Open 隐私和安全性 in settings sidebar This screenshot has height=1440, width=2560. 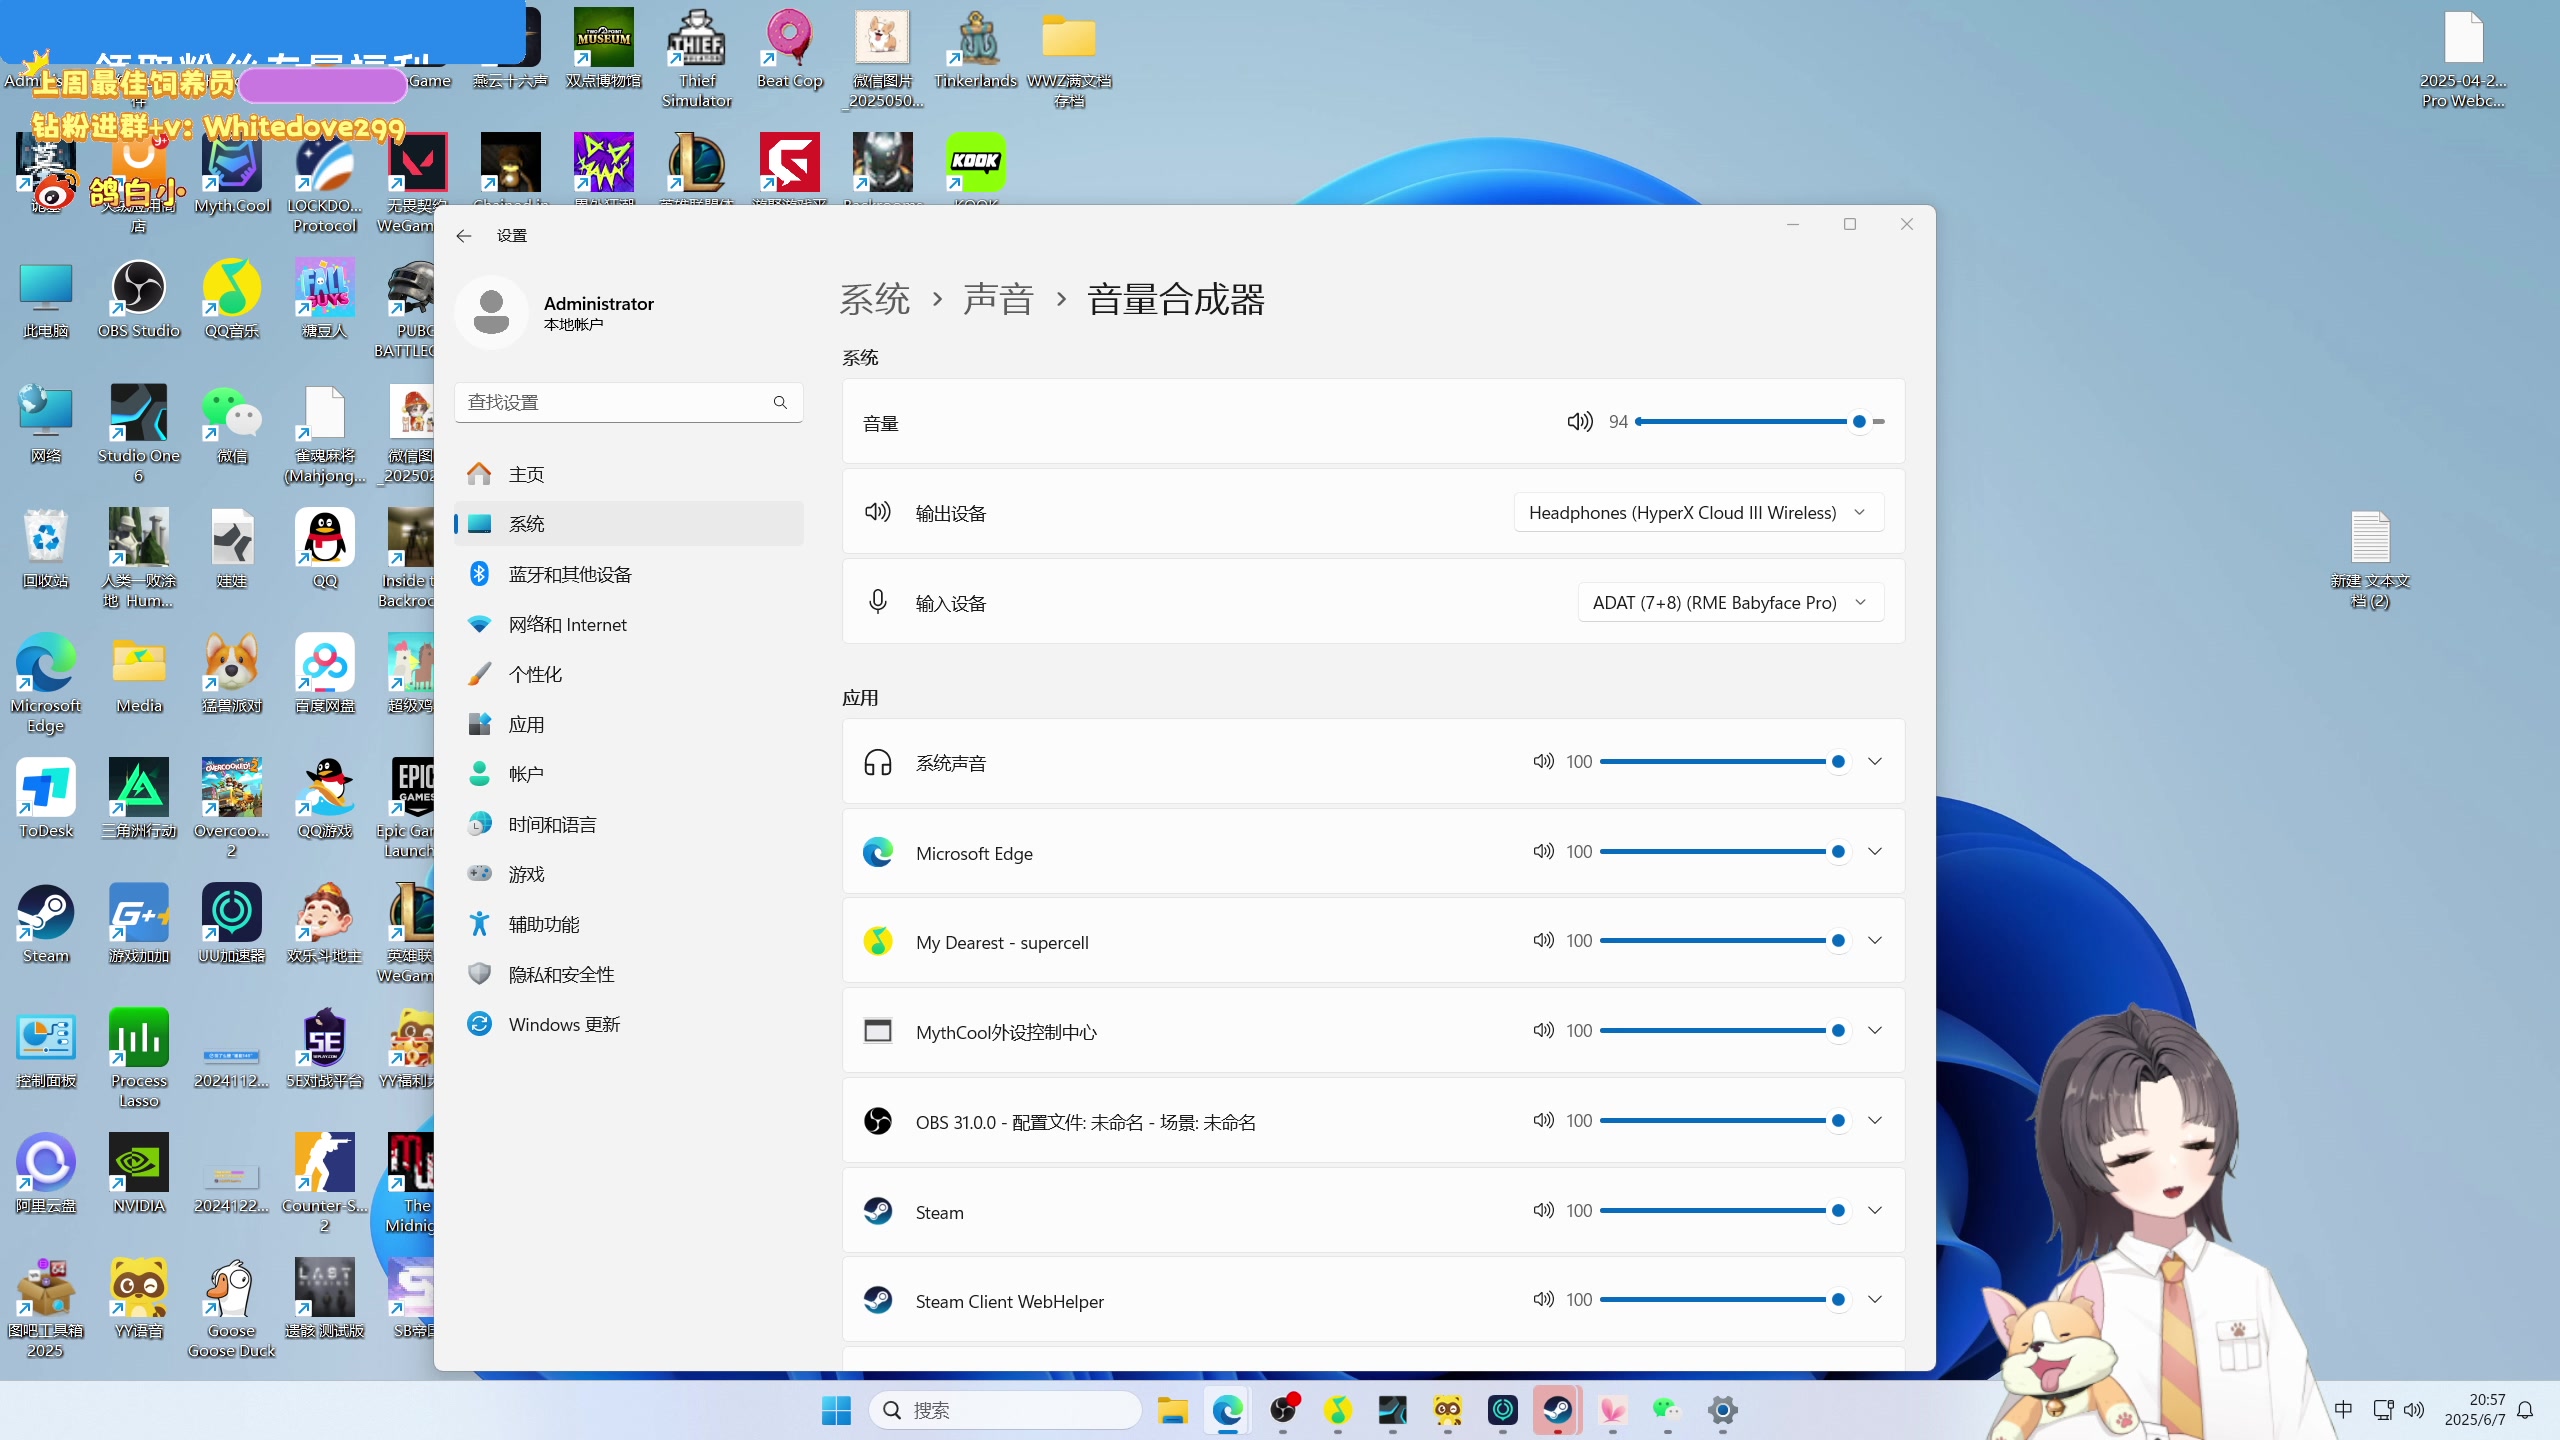tap(628, 974)
